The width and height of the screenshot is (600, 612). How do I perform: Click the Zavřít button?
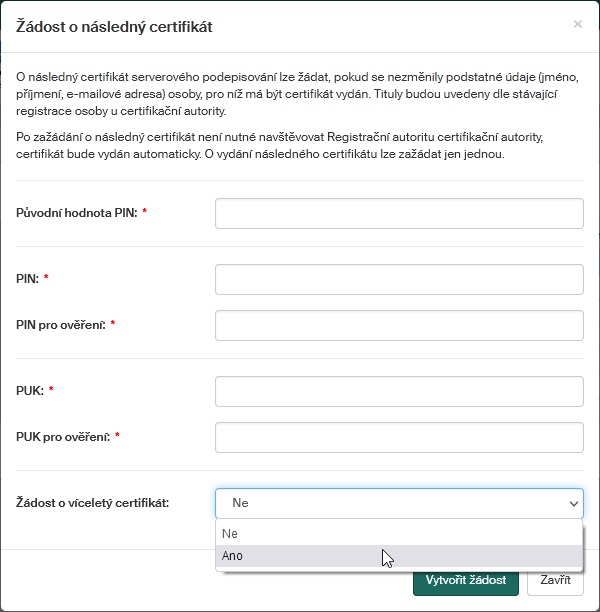coord(555,580)
